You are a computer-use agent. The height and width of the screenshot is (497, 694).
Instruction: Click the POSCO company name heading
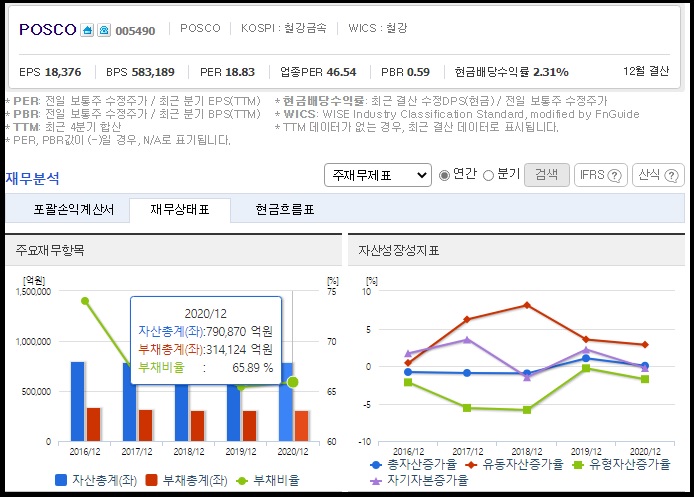(x=48, y=30)
